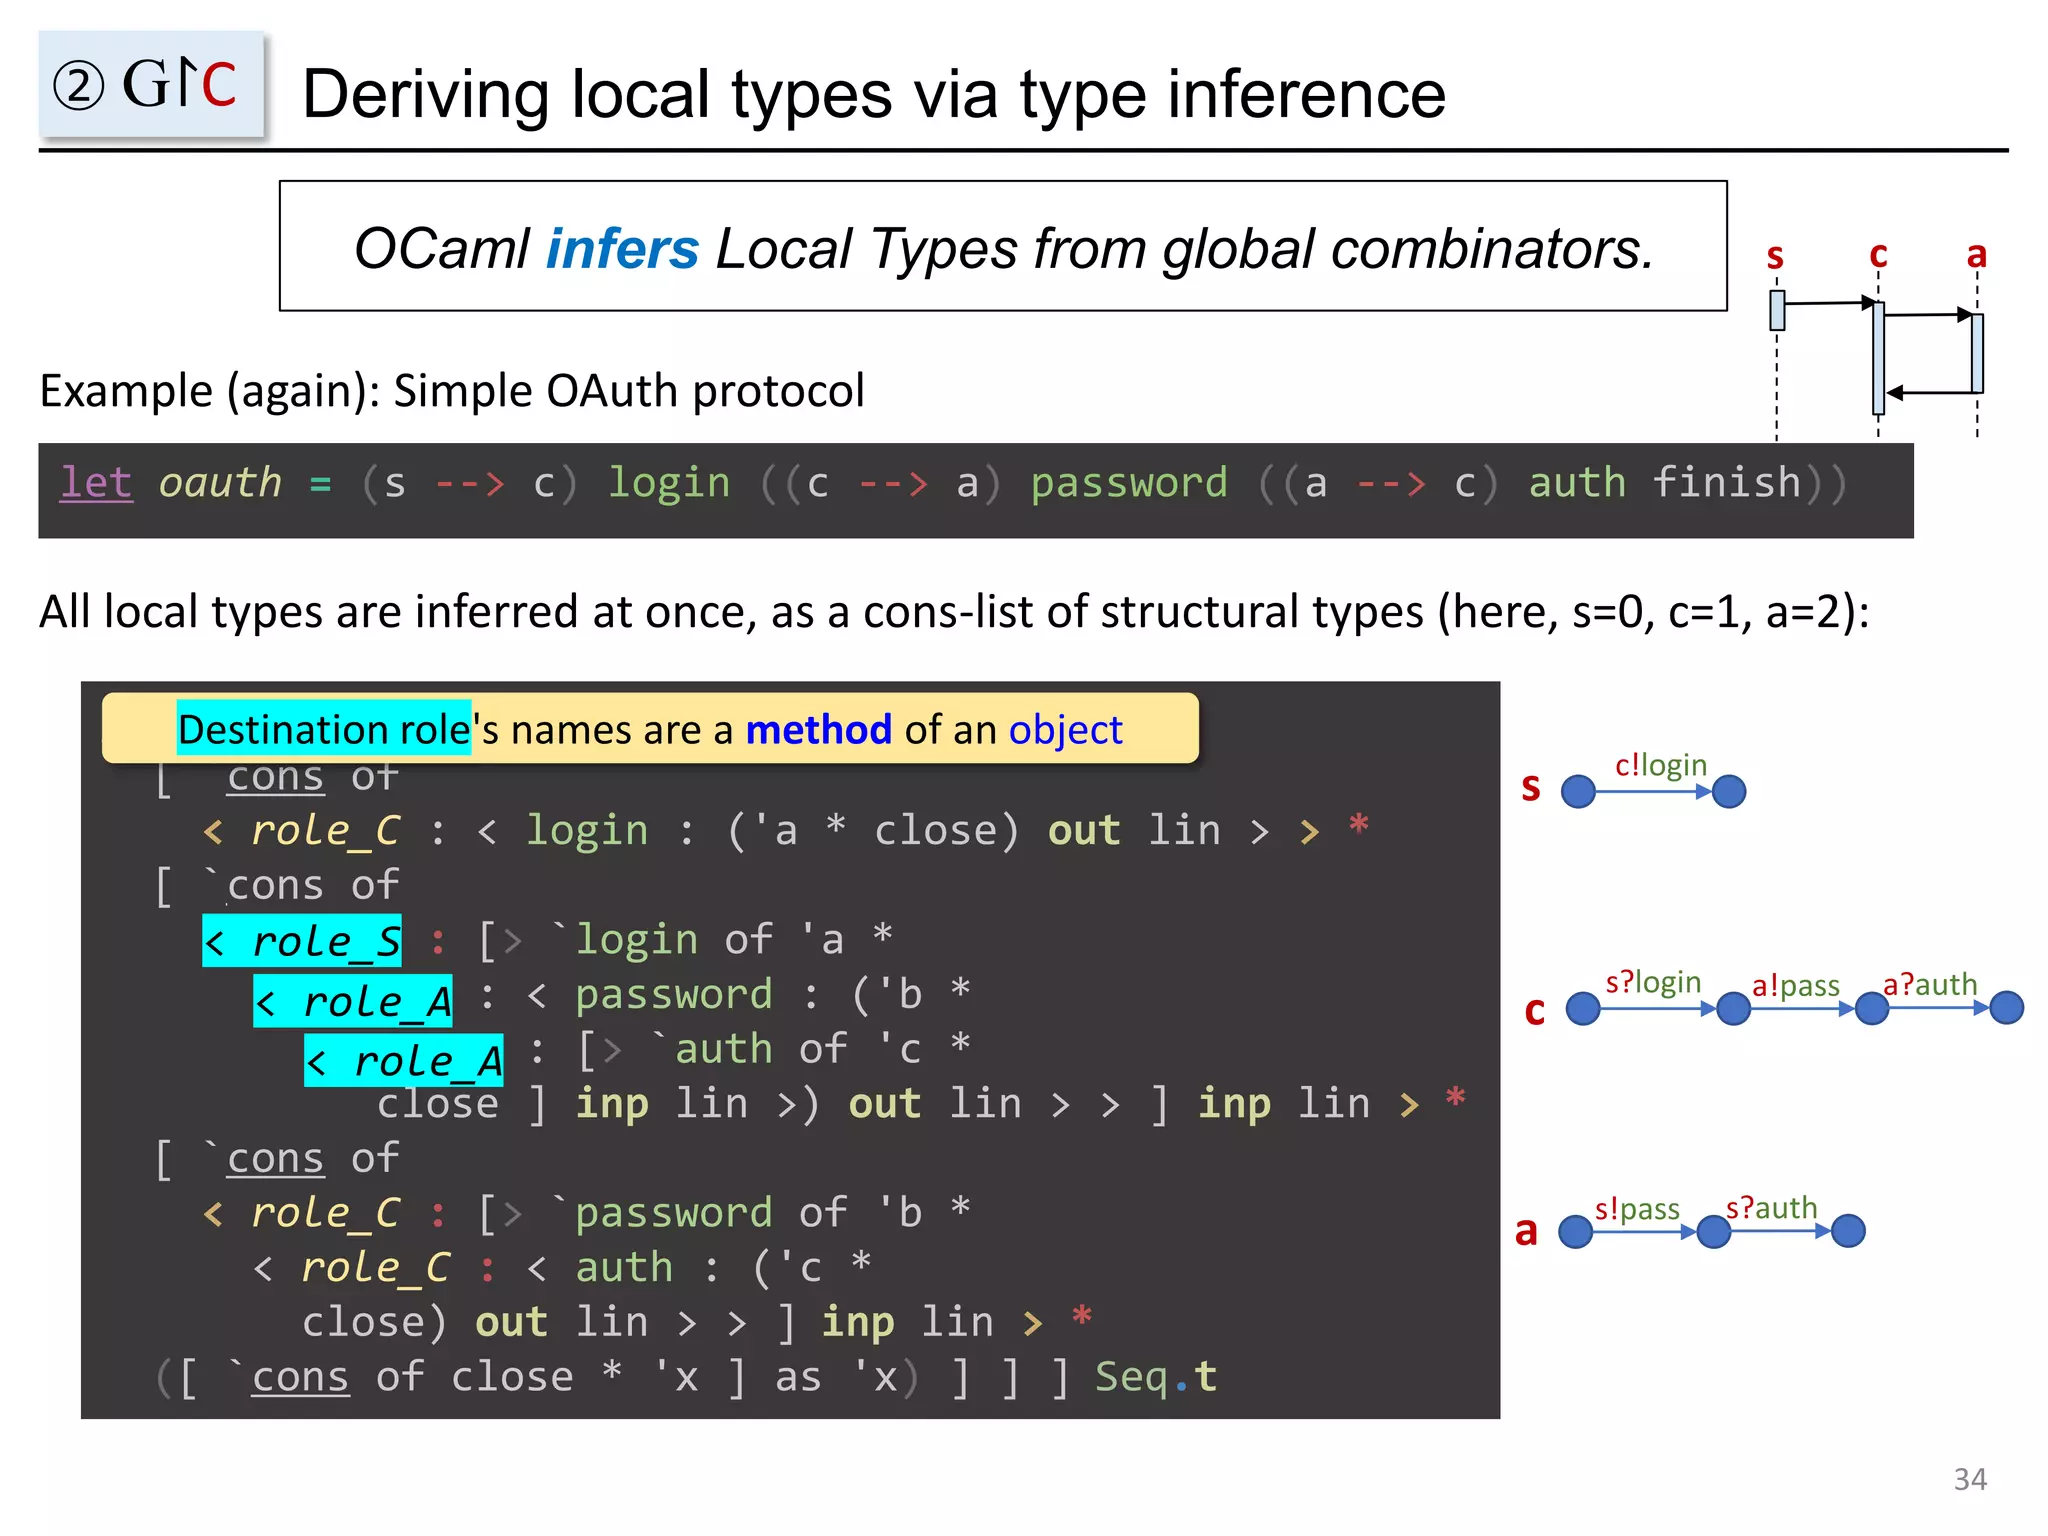Click the bold blue word 'method' in the callout

(818, 730)
